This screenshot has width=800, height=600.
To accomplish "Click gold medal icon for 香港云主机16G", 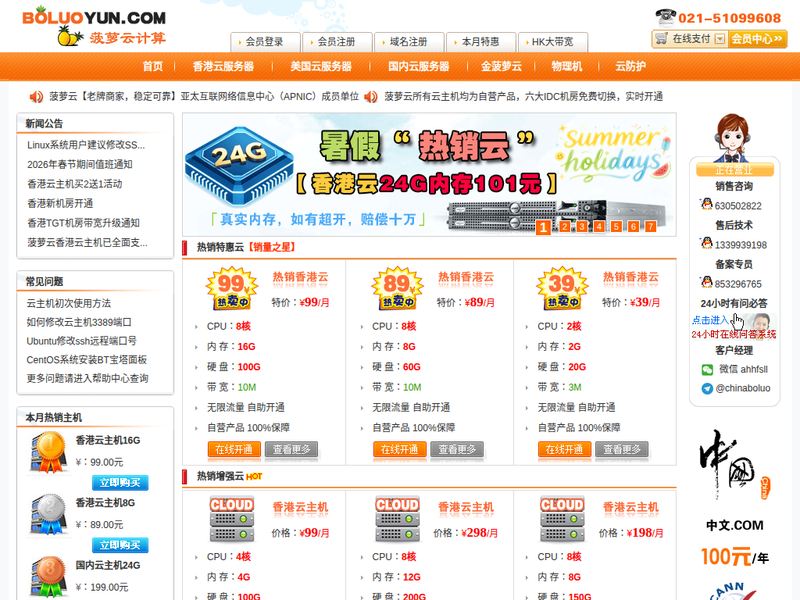I will pos(49,453).
